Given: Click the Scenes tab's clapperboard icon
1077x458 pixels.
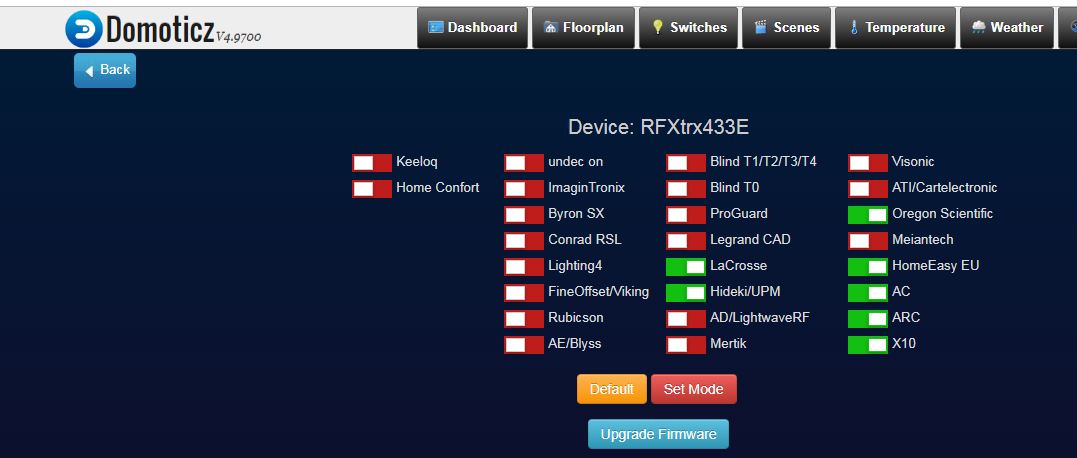Looking at the screenshot, I should (760, 27).
